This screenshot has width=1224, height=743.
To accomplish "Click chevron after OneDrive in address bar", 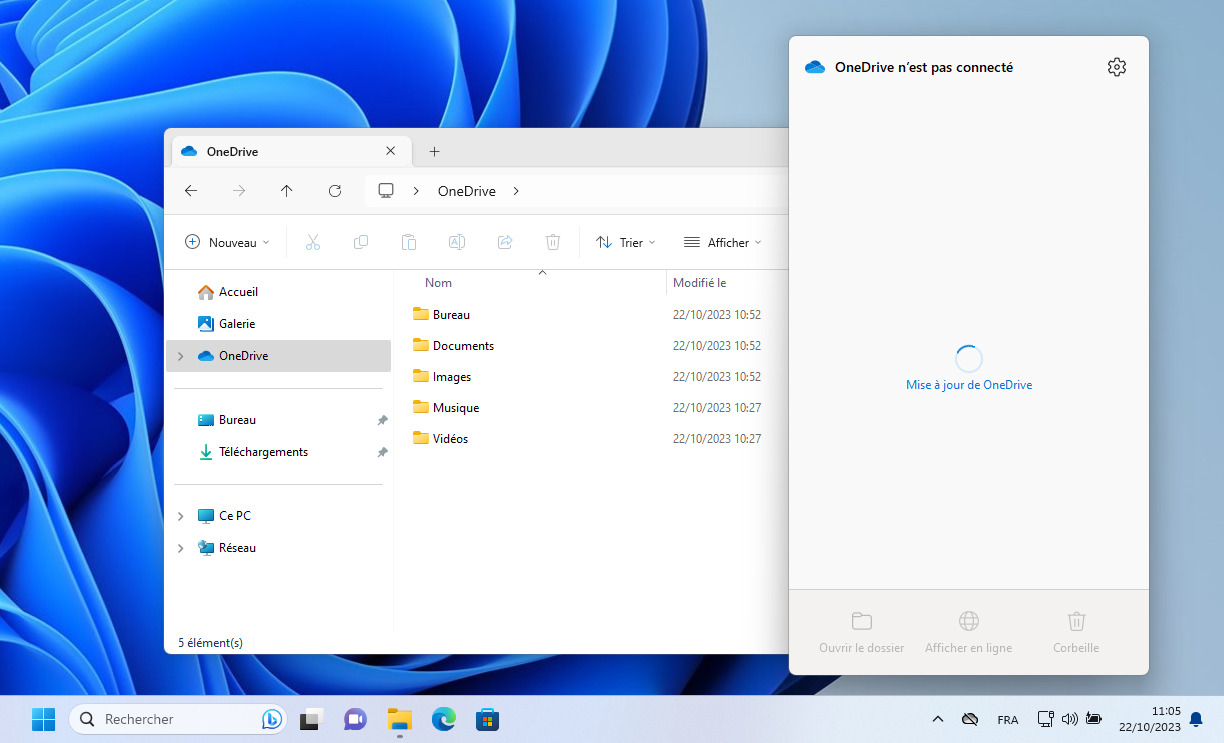I will click(516, 191).
